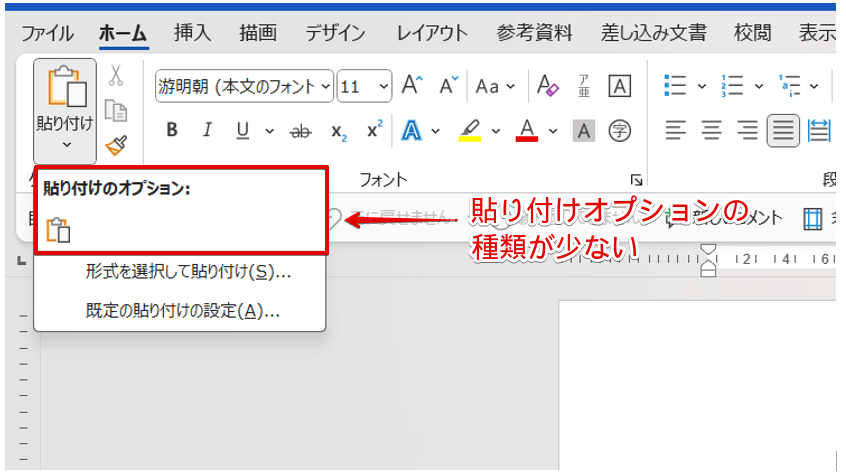Open bullet list dropdown arrow

coord(701,86)
